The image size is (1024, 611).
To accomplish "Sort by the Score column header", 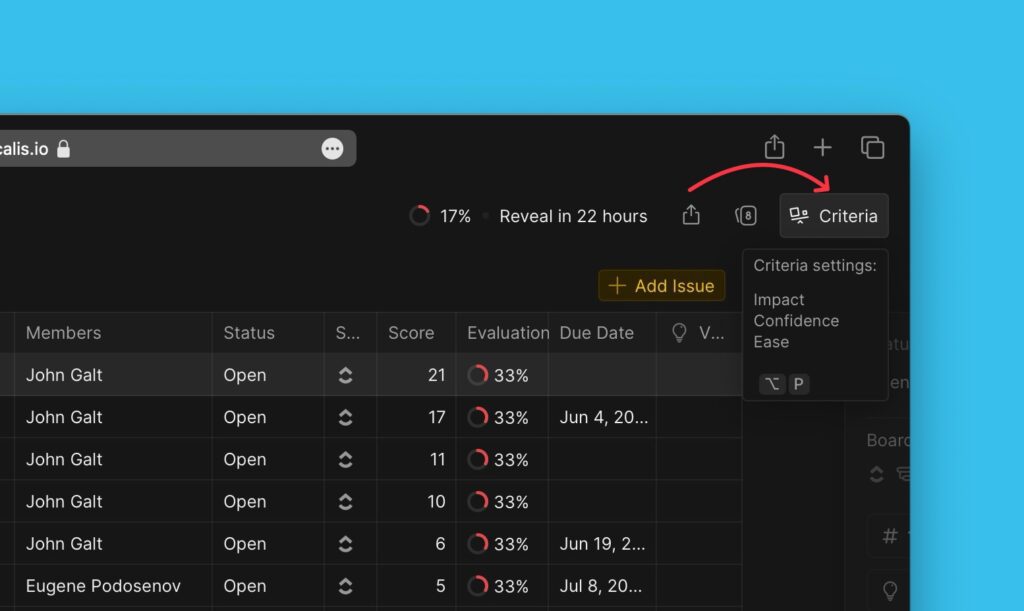I will tap(411, 333).
